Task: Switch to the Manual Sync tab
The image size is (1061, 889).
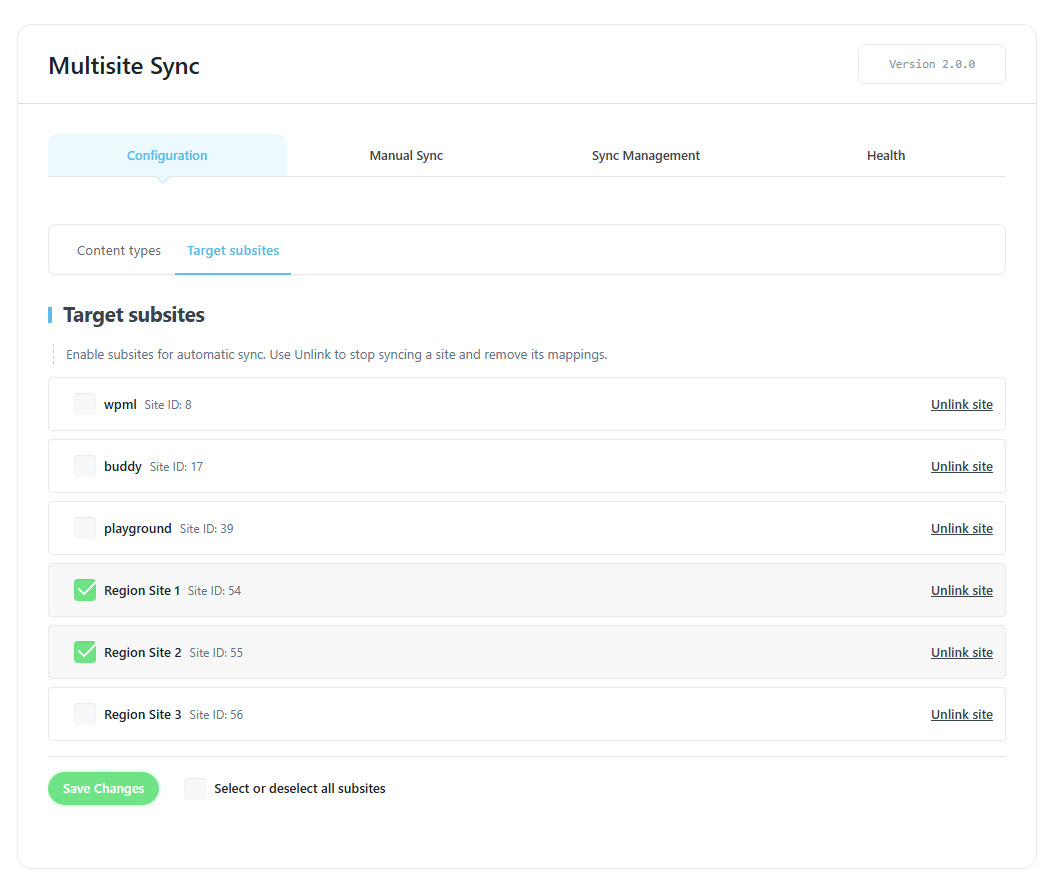Action: (406, 156)
